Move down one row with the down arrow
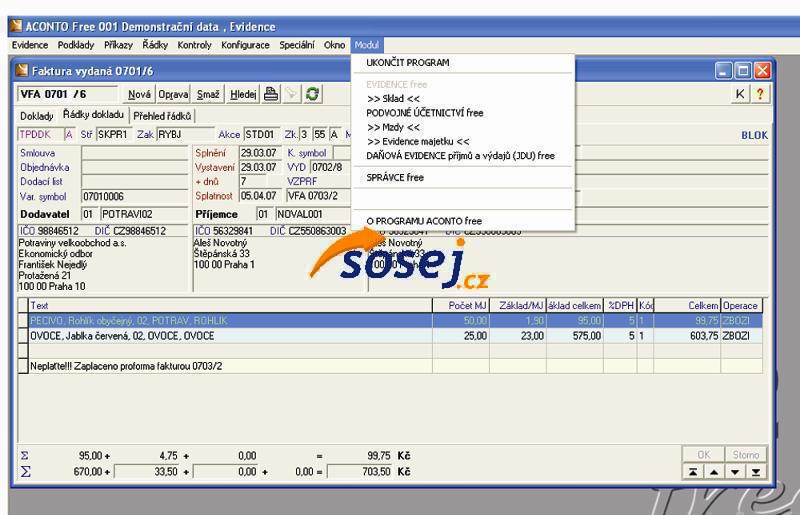The image size is (800, 515). pyautogui.click(x=735, y=472)
